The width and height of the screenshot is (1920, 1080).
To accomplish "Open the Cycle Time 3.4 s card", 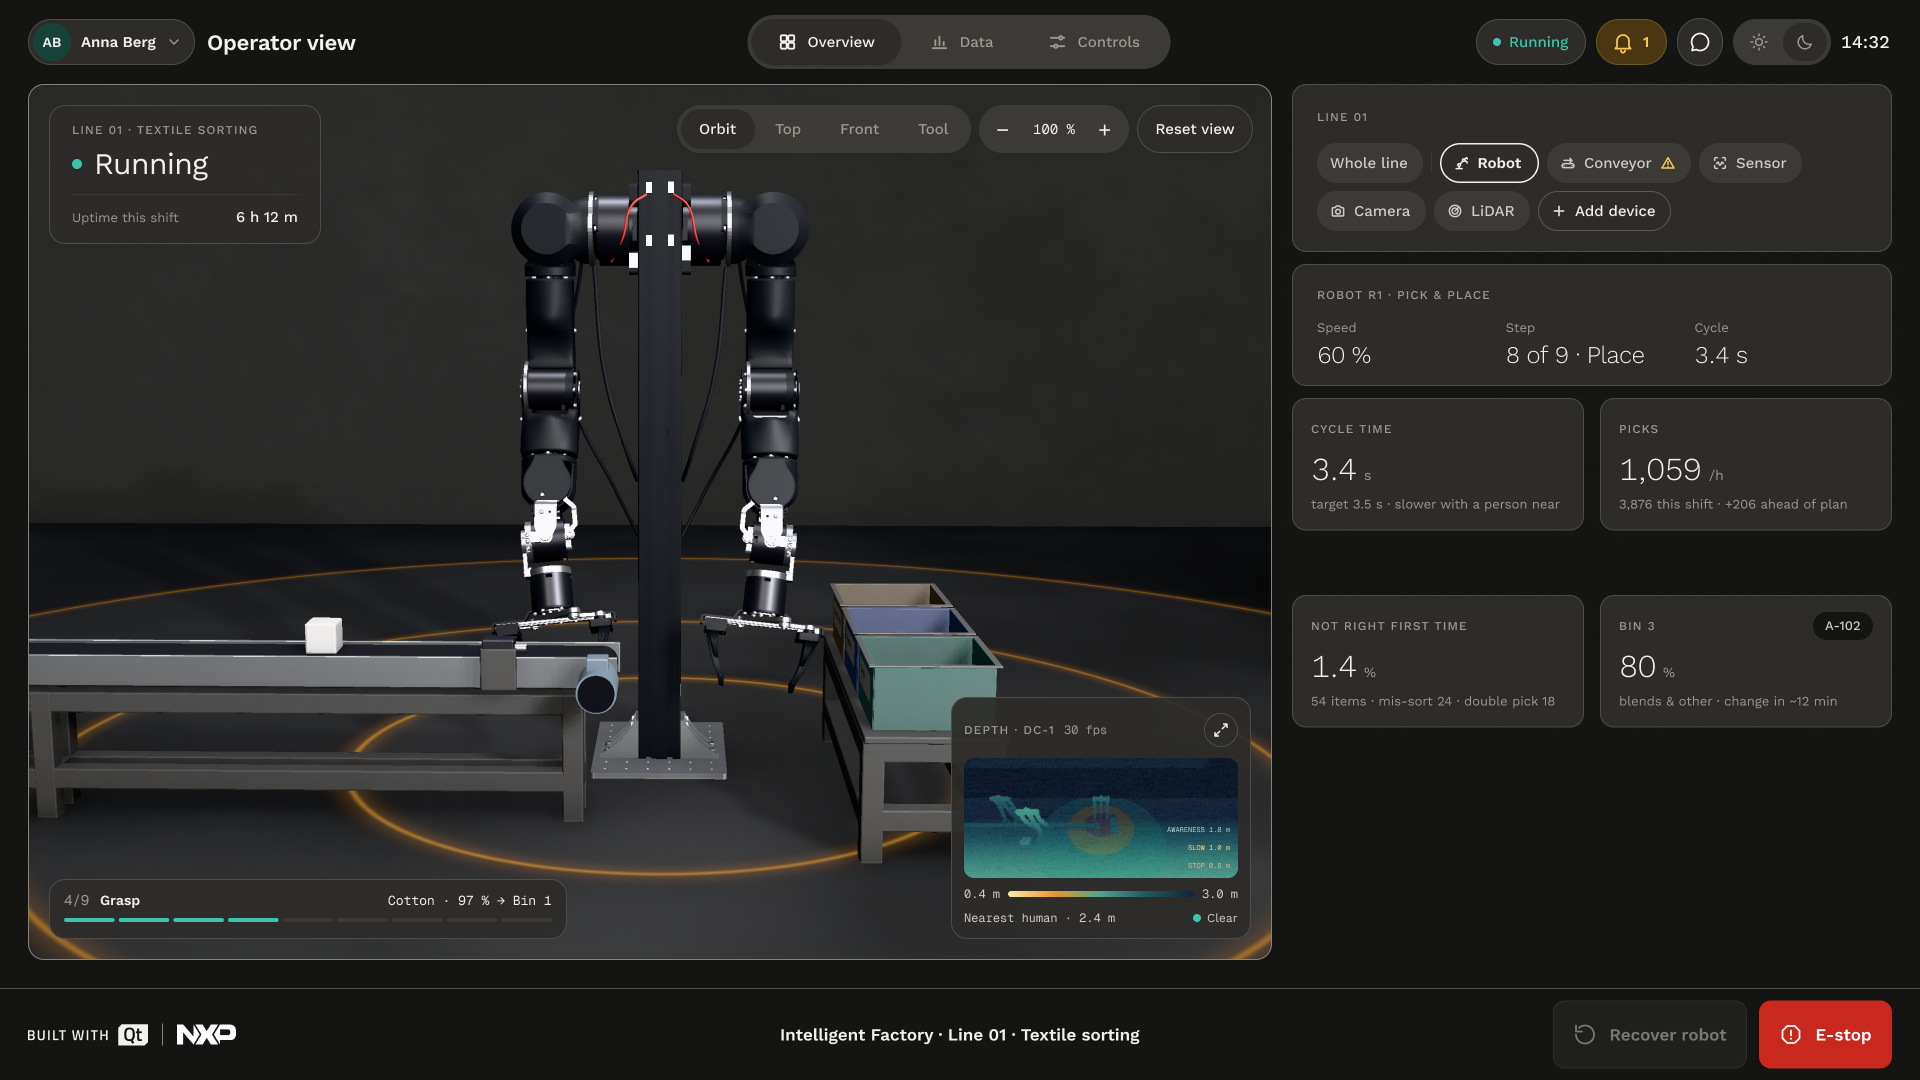I will pos(1437,464).
